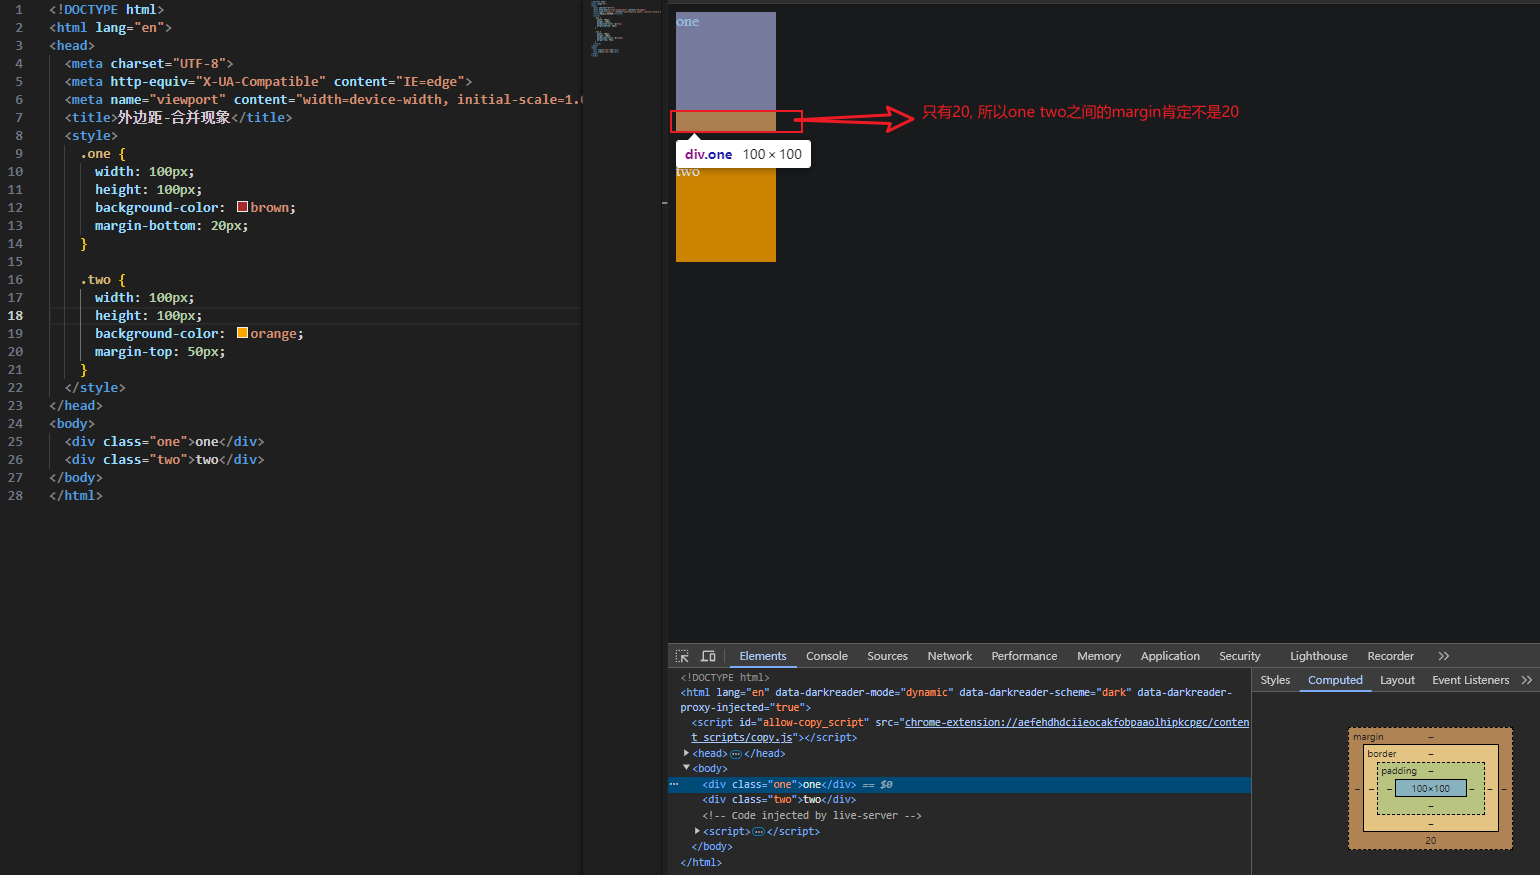Select the Application tab
The width and height of the screenshot is (1540, 875).
click(x=1170, y=656)
